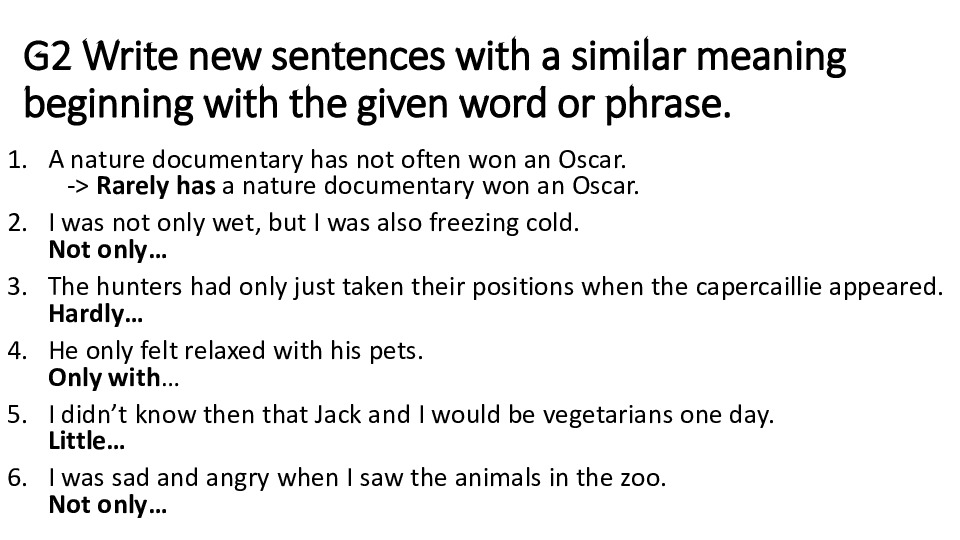Click 'He only felt relaxed with his pets'
960x540 pixels.
pos(236,351)
